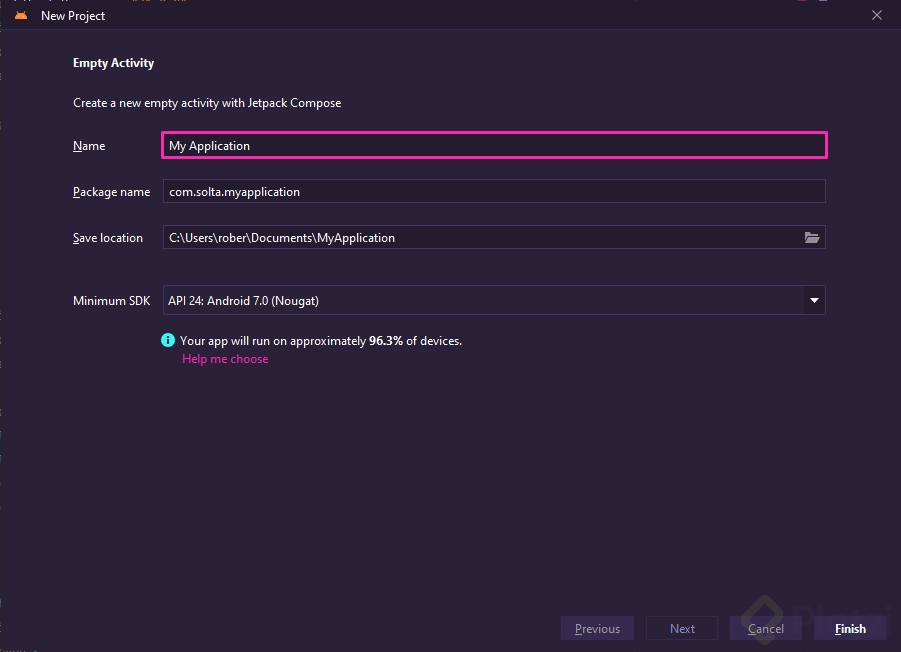Expand the Minimum SDK dropdown arrow

(x=814, y=300)
